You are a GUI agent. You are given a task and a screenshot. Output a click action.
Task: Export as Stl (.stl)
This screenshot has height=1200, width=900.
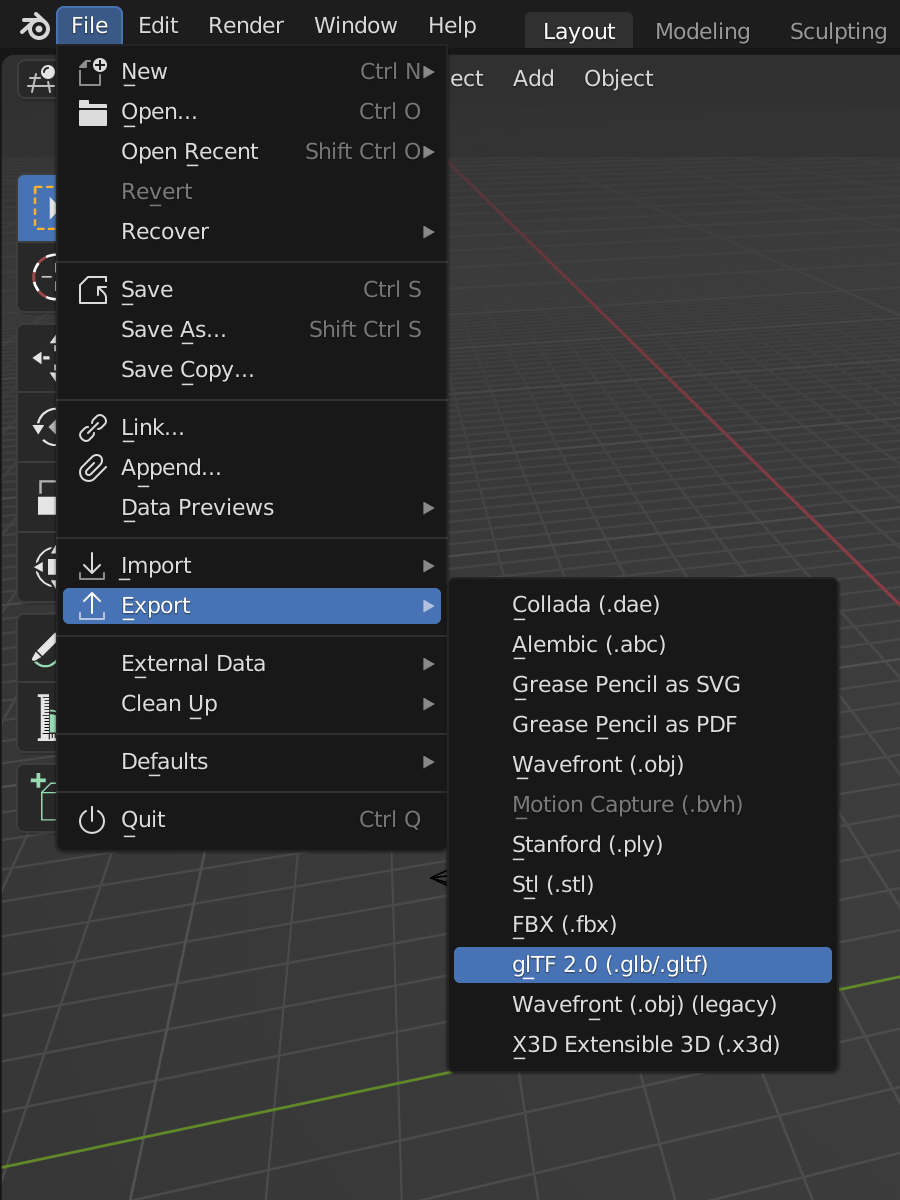tap(643, 885)
